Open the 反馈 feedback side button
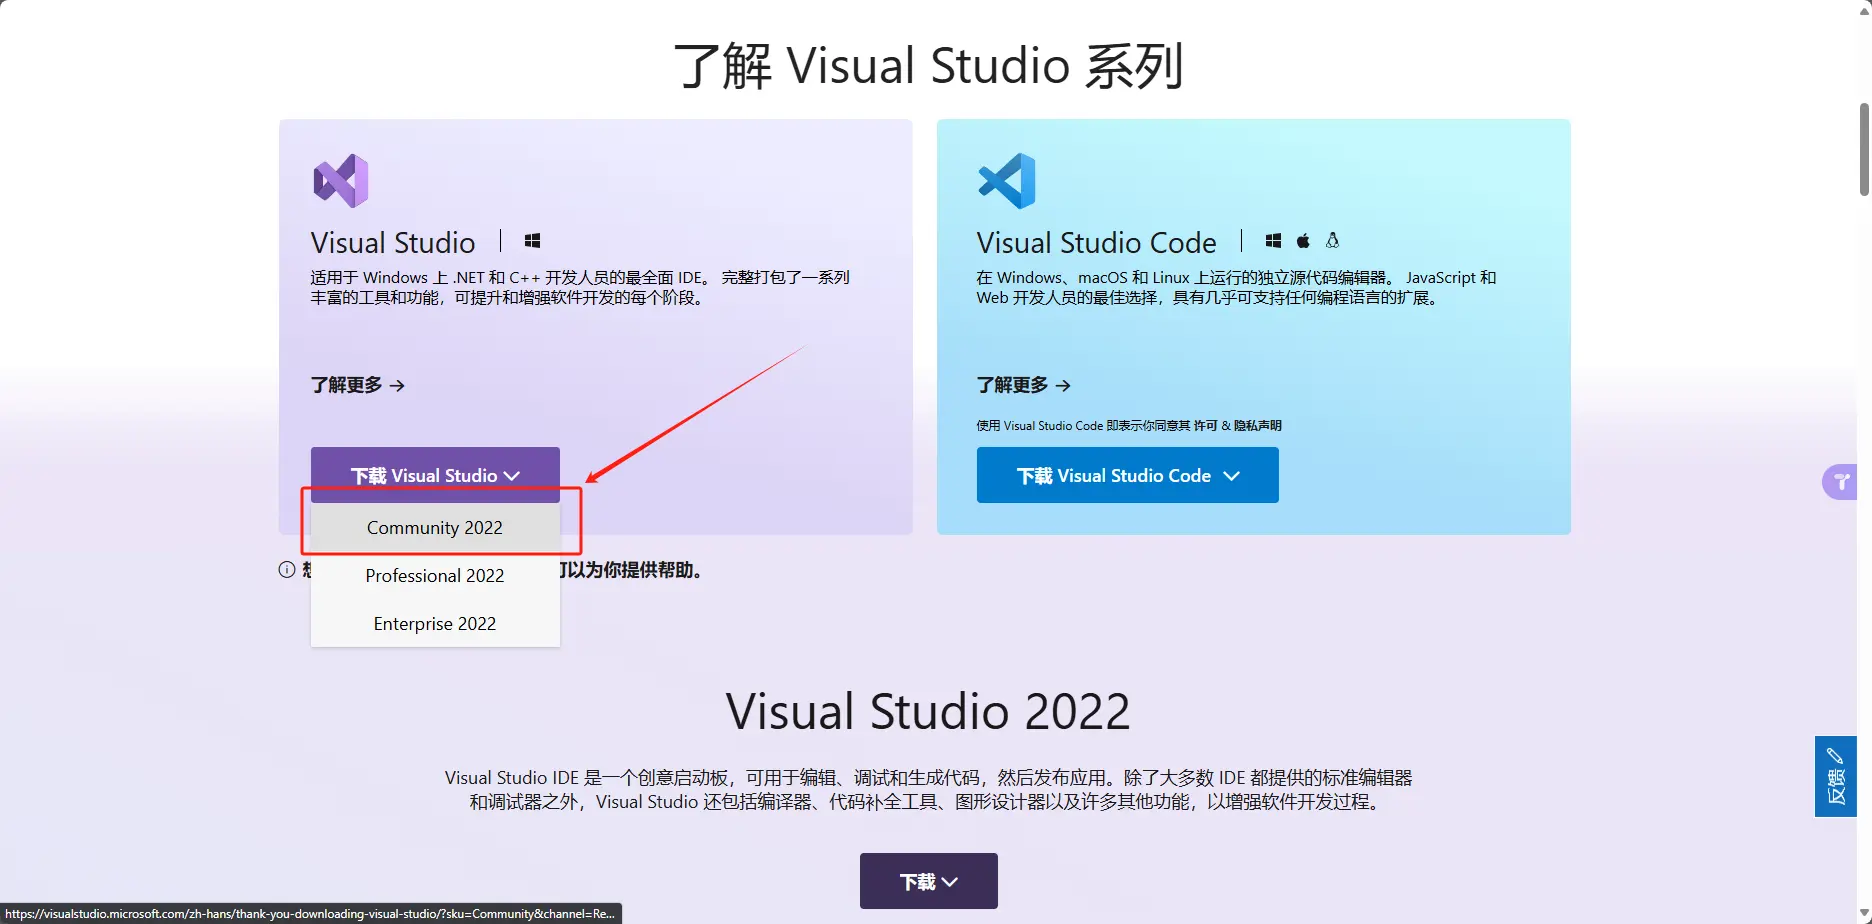1872x924 pixels. (x=1835, y=777)
